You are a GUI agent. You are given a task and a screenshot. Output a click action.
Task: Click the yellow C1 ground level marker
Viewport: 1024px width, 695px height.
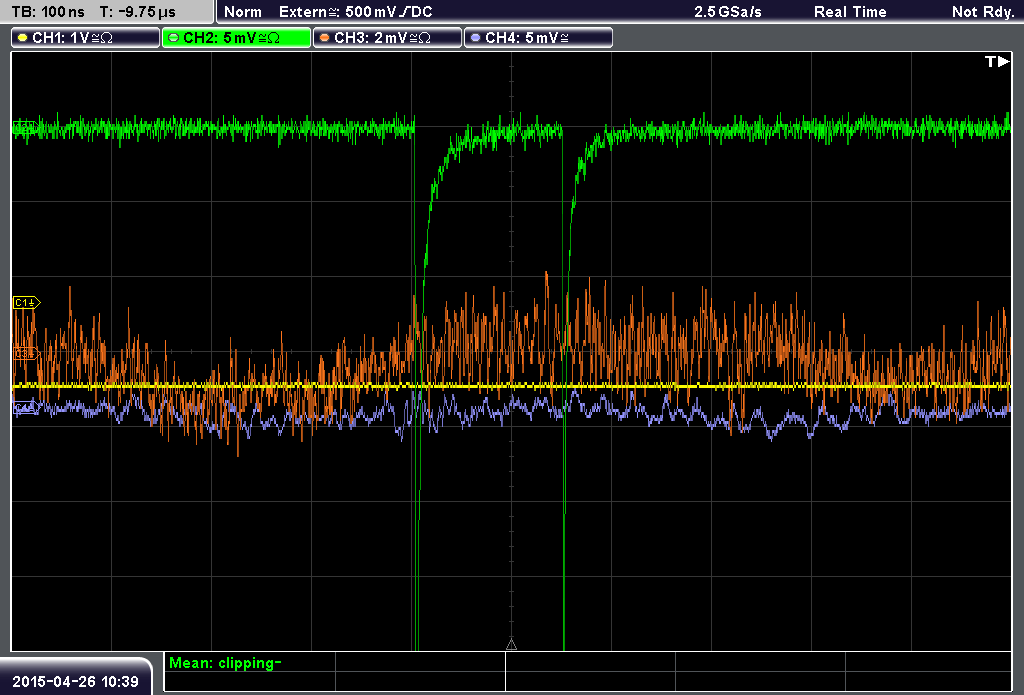click(x=27, y=302)
